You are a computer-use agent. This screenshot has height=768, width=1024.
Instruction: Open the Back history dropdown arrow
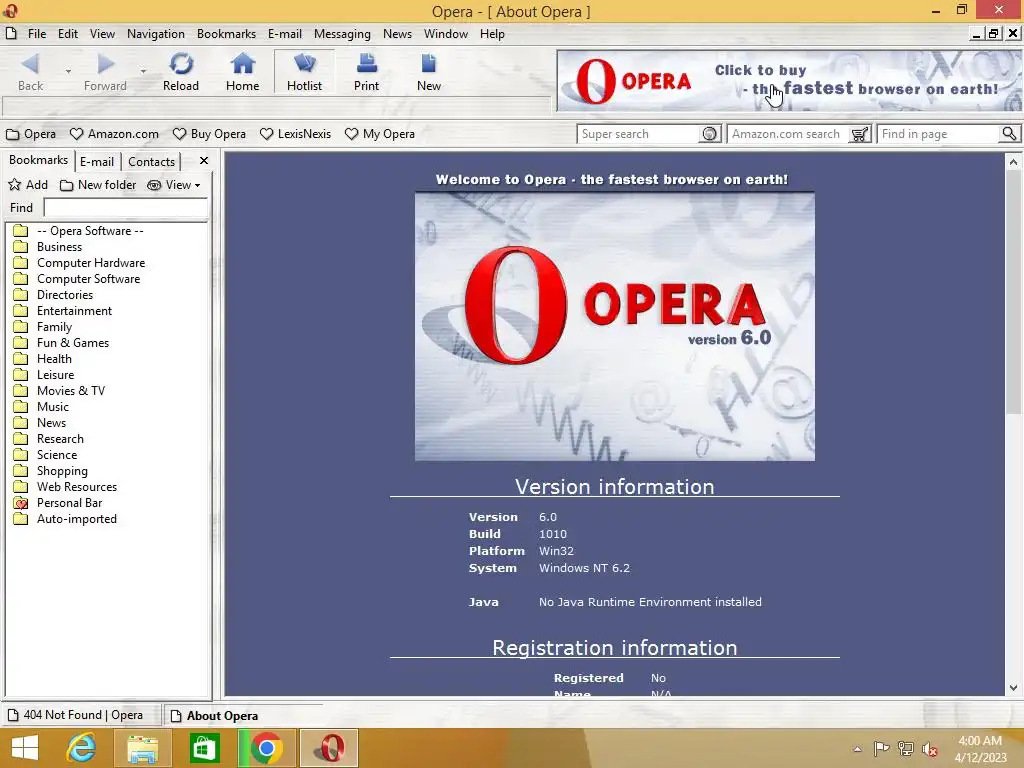(x=68, y=71)
